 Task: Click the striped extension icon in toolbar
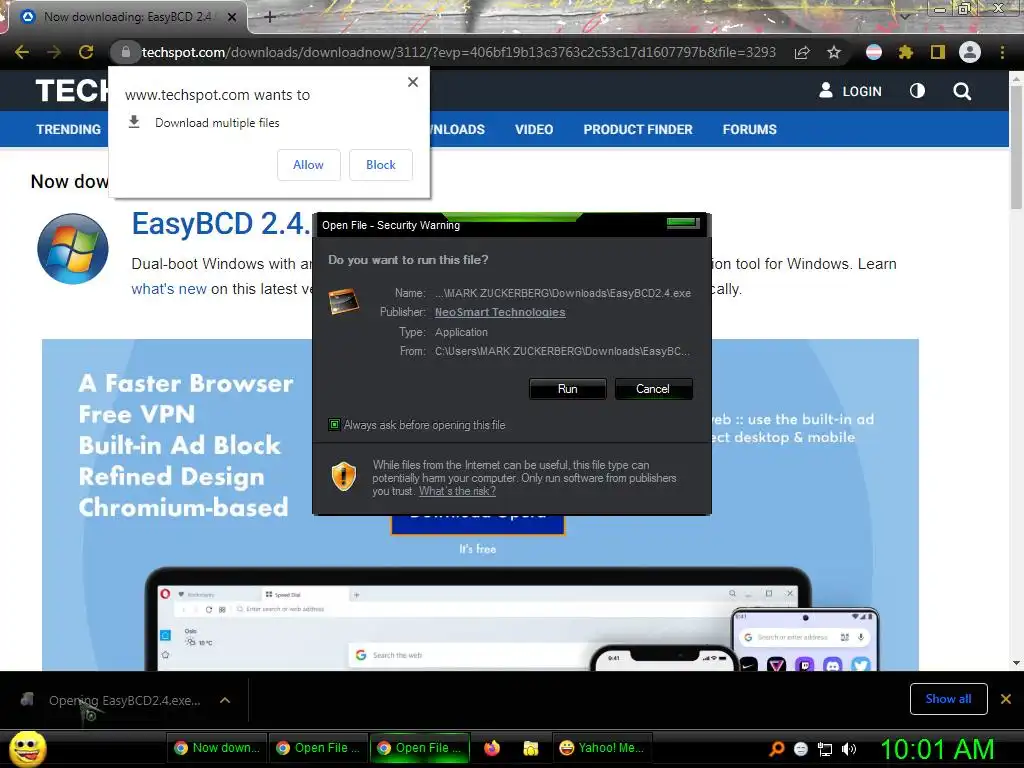pyautogui.click(x=873, y=52)
